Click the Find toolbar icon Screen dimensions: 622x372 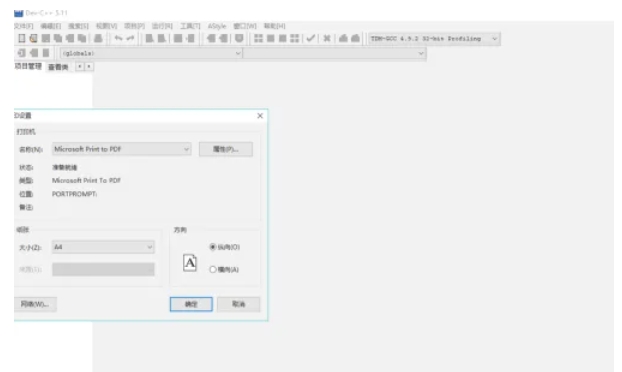tap(149, 38)
